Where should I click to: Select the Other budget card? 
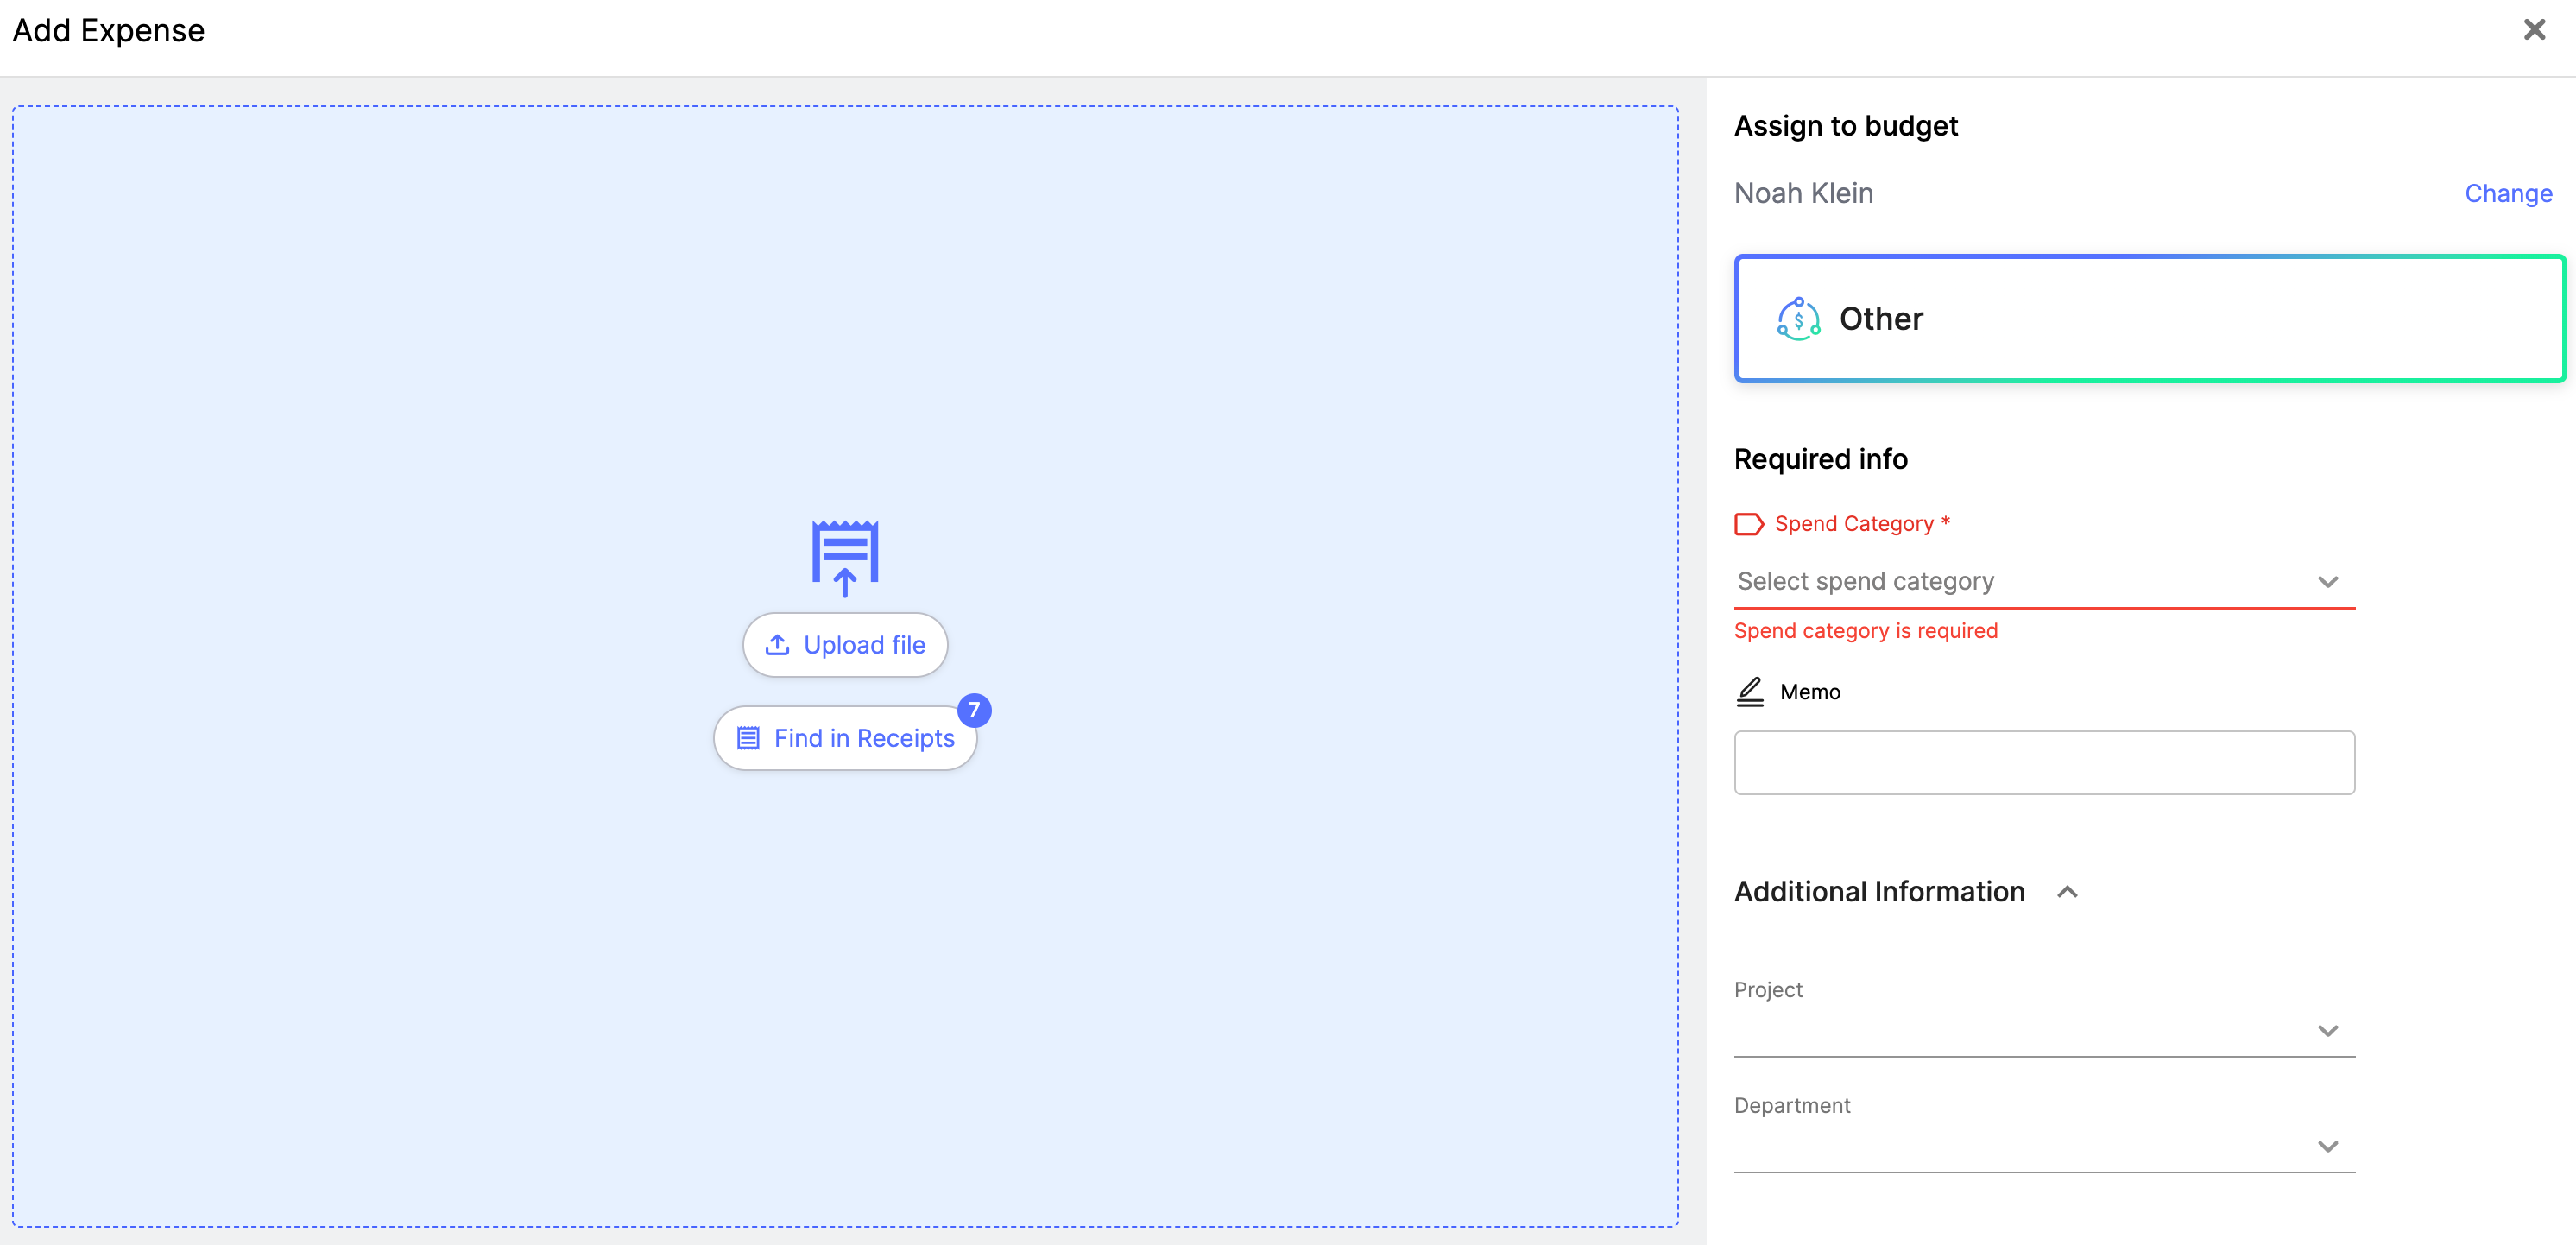pyautogui.click(x=2150, y=318)
